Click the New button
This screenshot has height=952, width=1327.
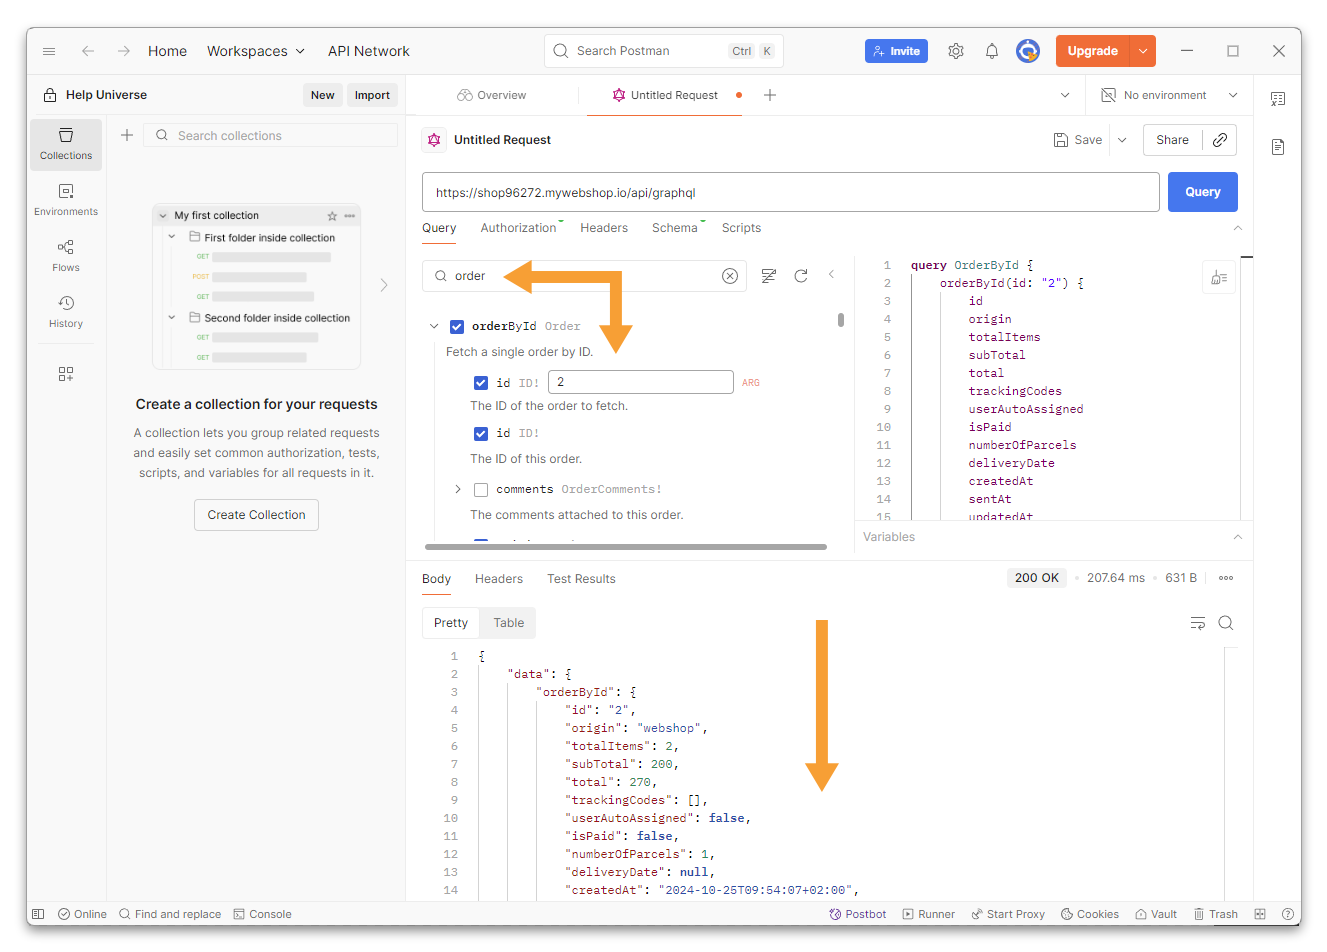click(x=322, y=95)
